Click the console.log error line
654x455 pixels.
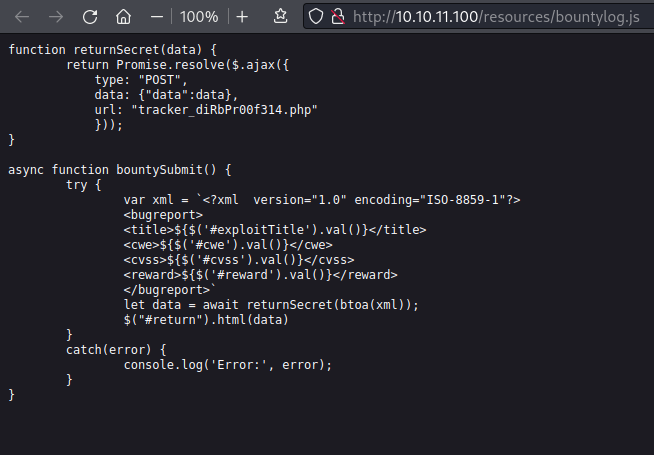point(228,365)
